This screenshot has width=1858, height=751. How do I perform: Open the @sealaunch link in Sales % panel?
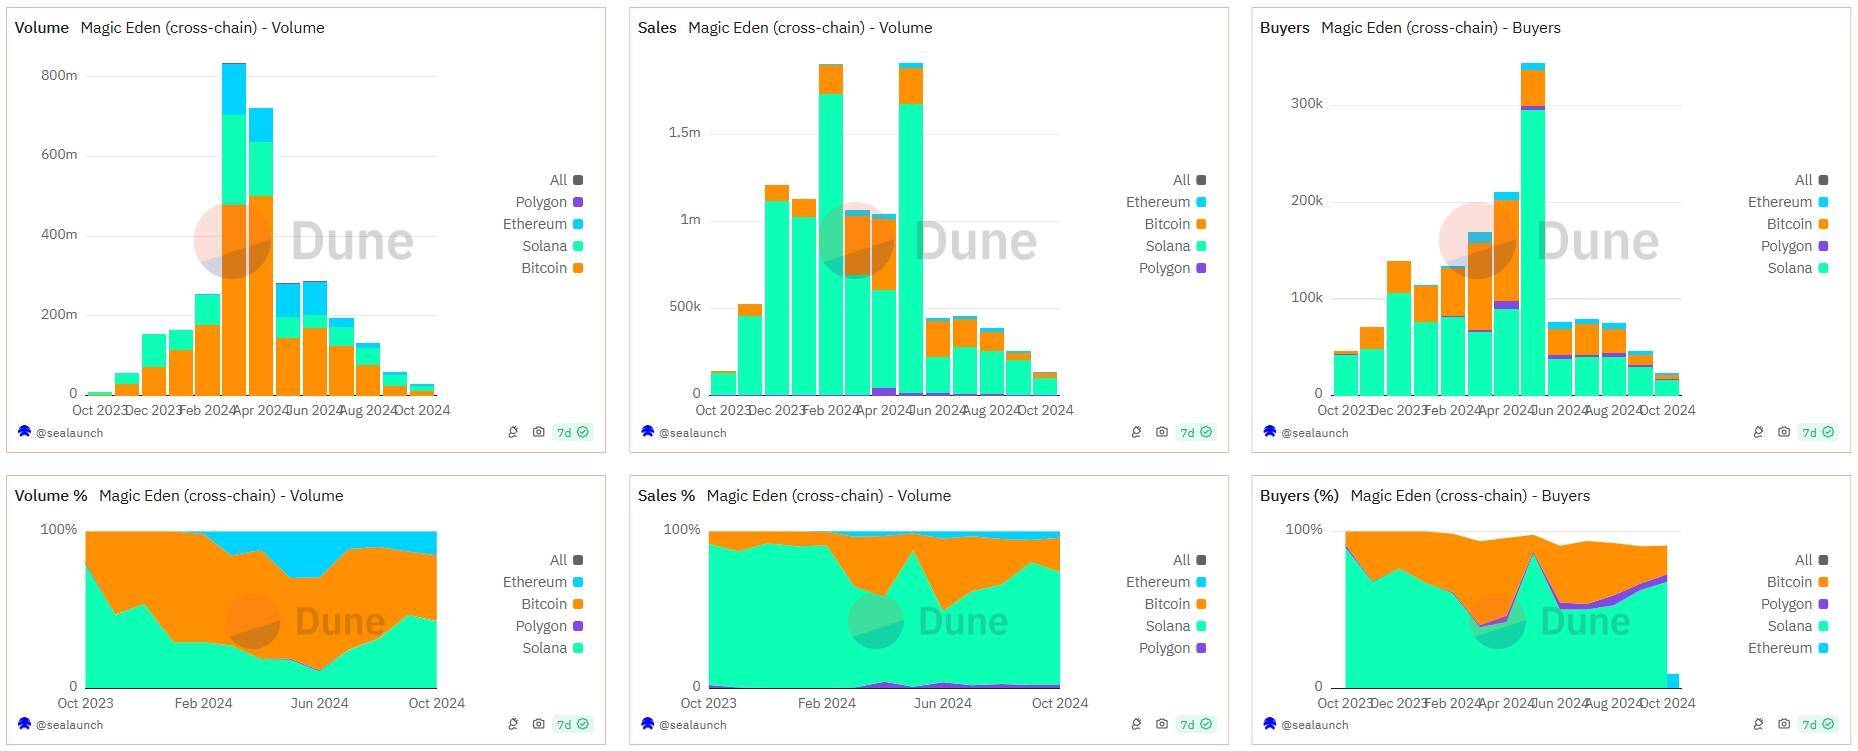click(x=692, y=725)
